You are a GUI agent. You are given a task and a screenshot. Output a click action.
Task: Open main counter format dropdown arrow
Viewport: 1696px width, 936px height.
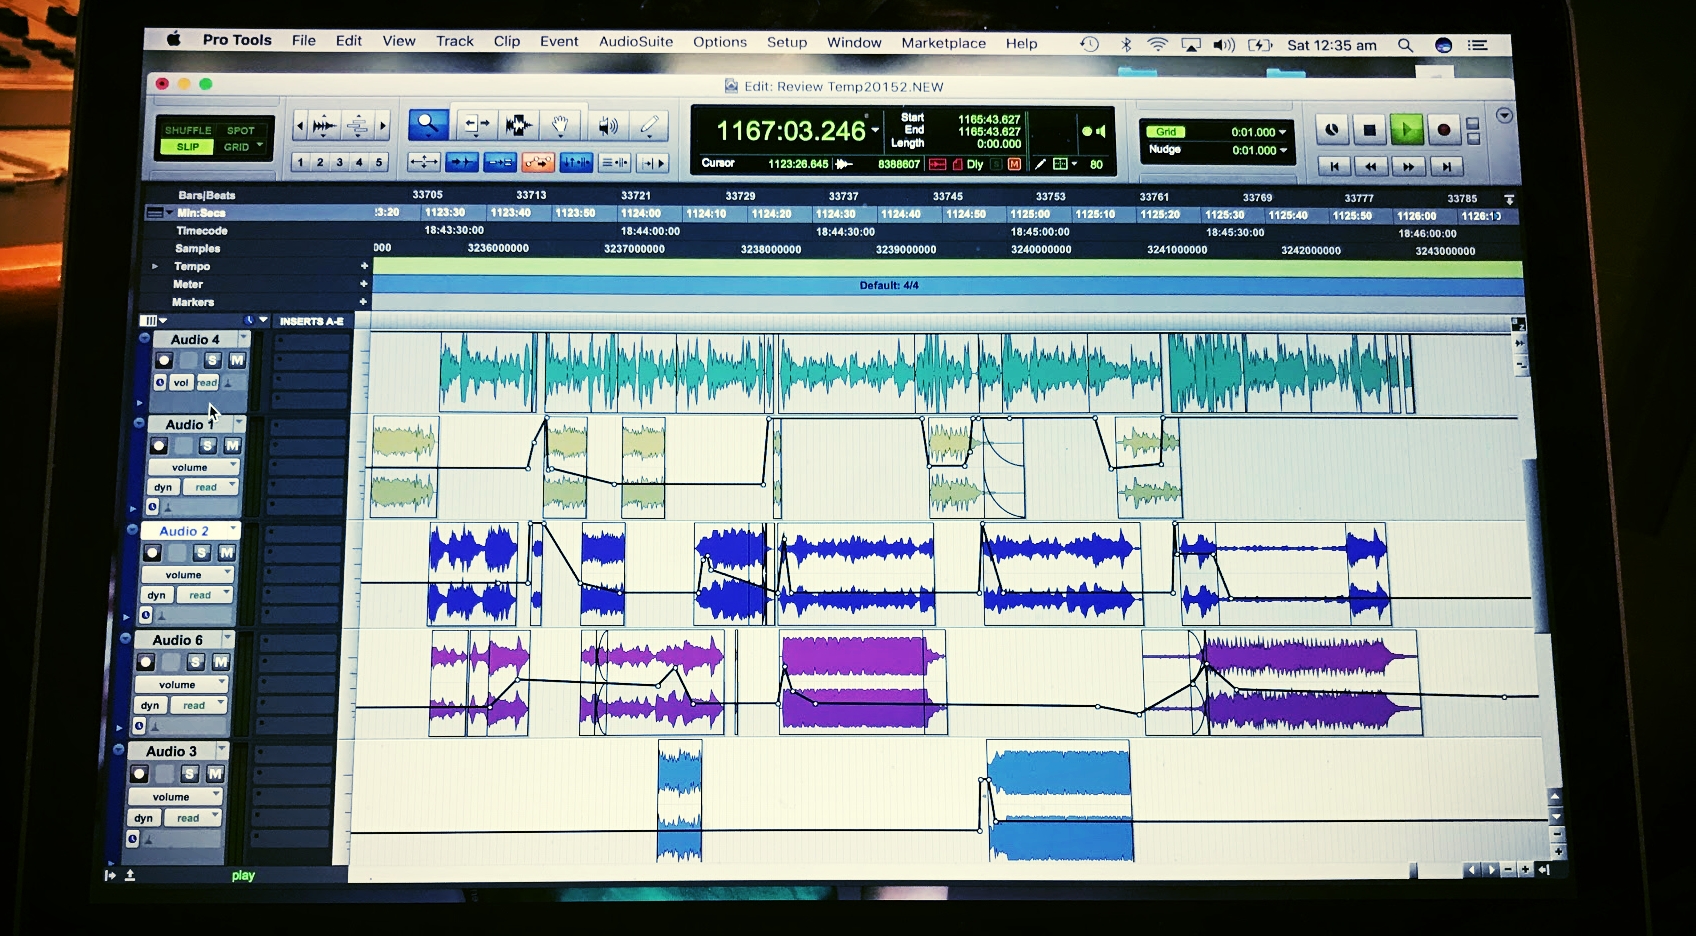[x=875, y=131]
